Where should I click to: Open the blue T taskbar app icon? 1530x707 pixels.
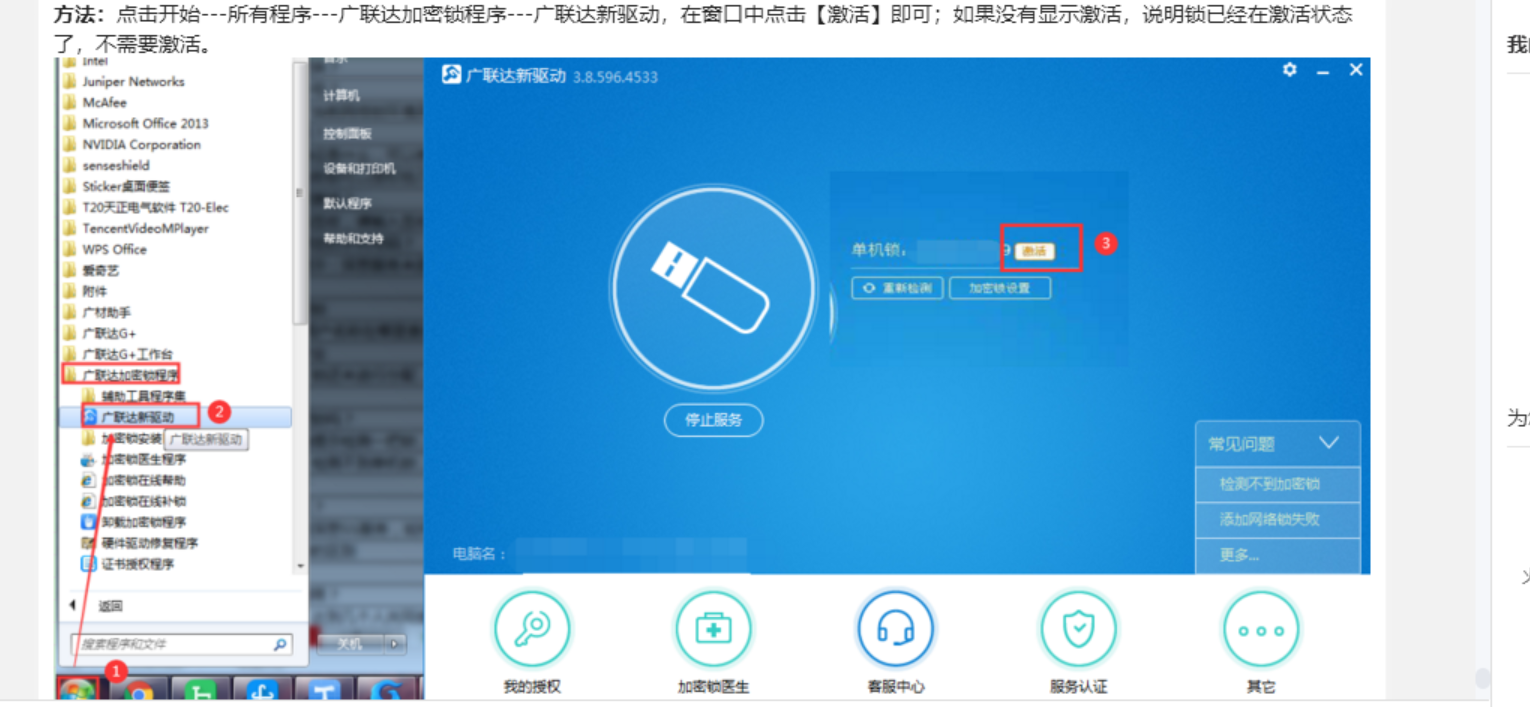pos(326,692)
